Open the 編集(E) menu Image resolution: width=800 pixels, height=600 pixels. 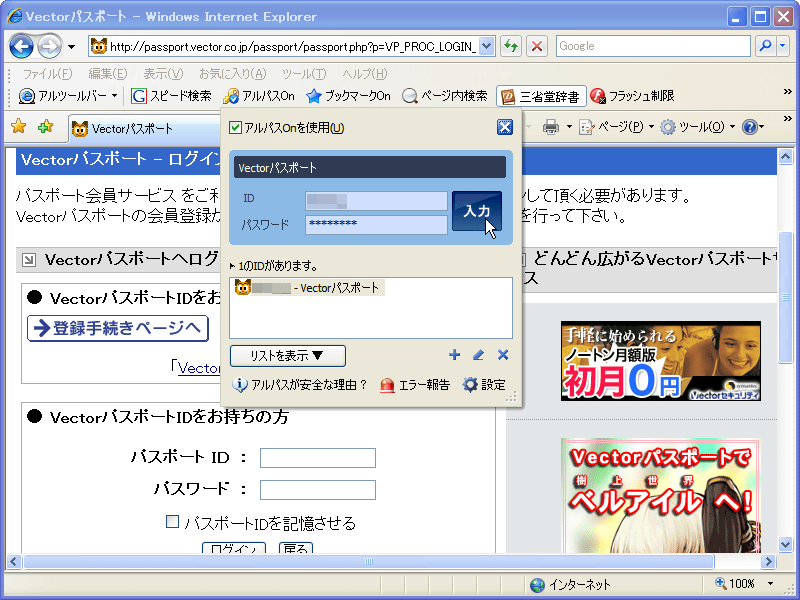click(108, 73)
